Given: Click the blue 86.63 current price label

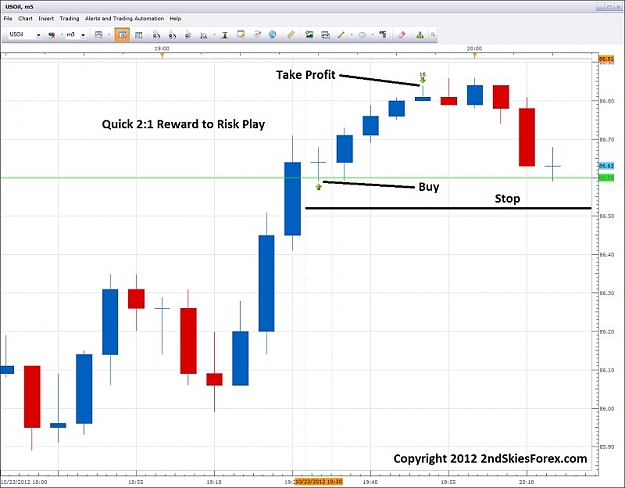Looking at the screenshot, I should point(606,166).
